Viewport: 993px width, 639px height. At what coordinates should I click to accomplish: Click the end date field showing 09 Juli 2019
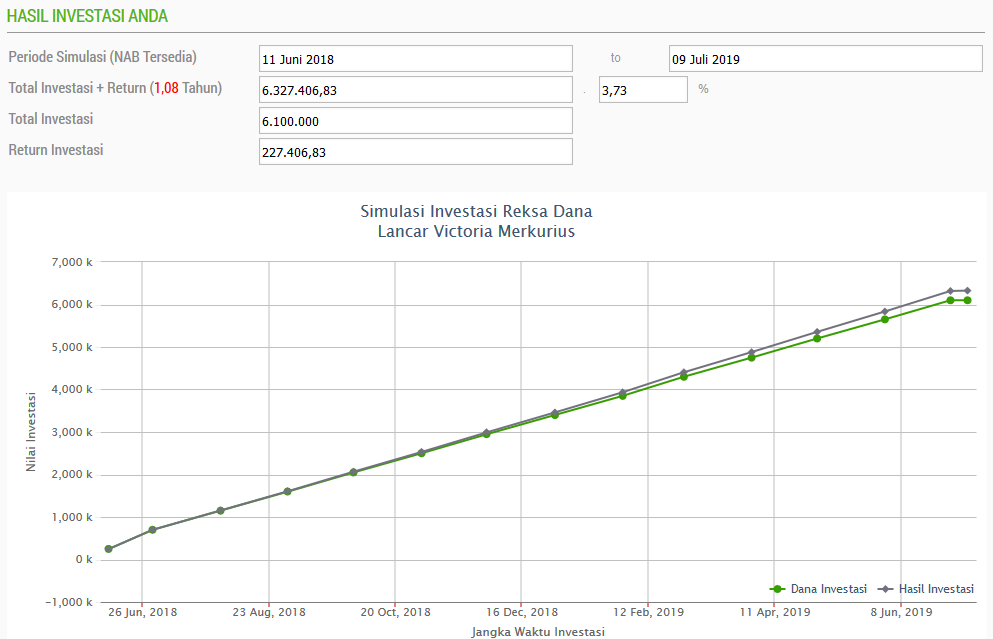(825, 59)
